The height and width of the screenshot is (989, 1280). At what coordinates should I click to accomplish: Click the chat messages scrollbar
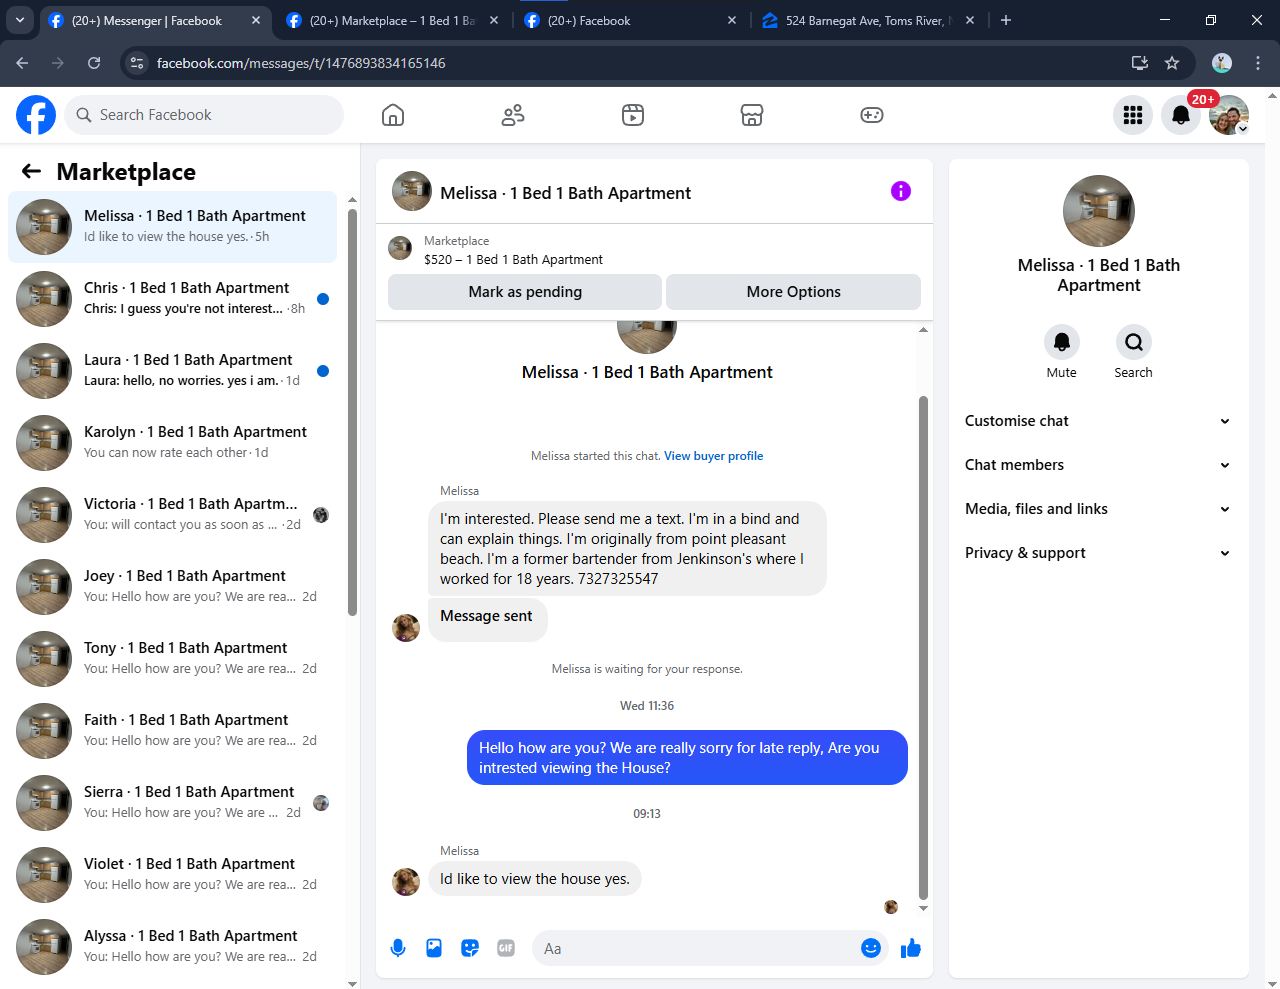(923, 648)
